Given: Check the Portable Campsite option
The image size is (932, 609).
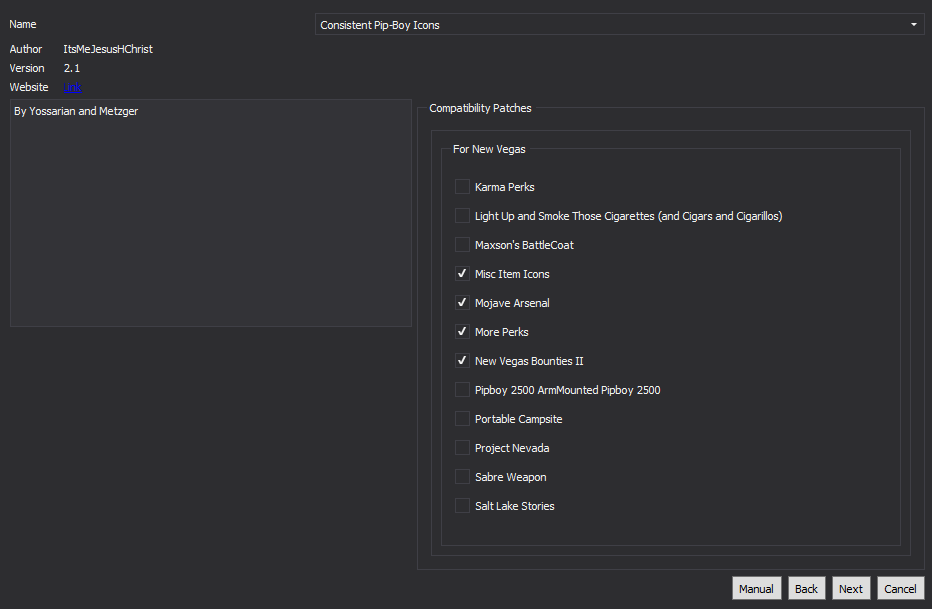Looking at the screenshot, I should point(462,419).
